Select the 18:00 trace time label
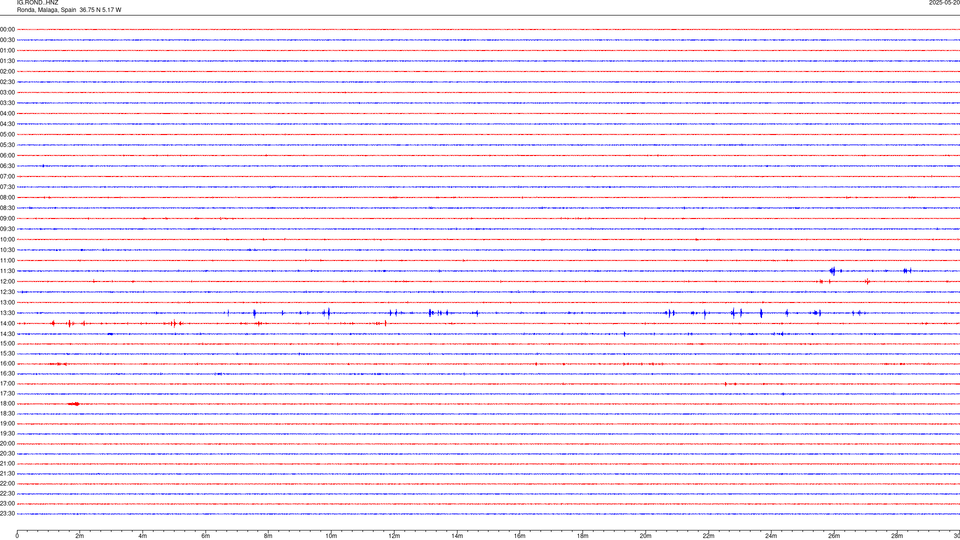 coord(7,404)
